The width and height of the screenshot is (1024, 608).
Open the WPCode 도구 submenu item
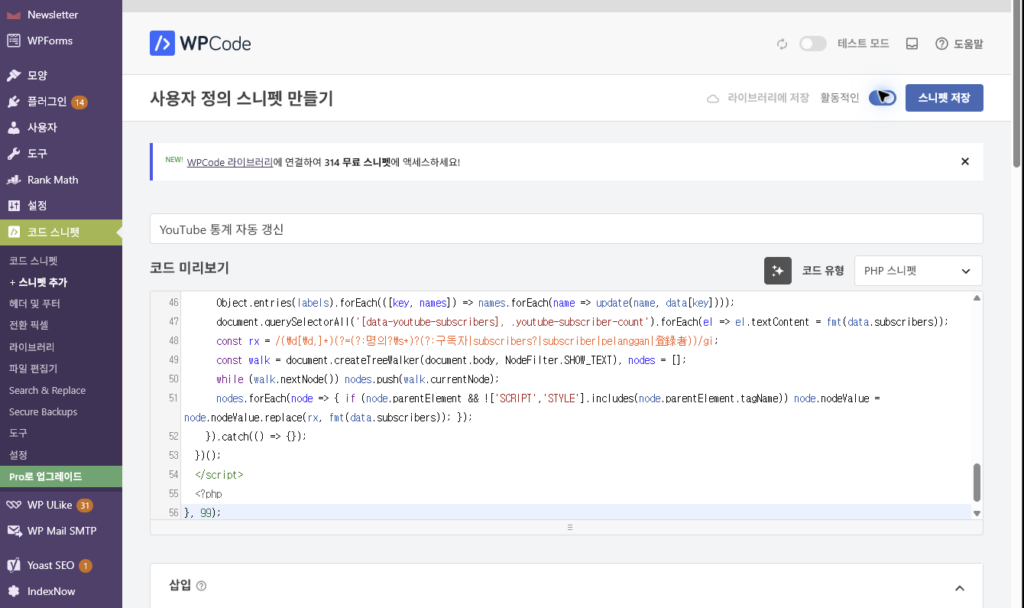pyautogui.click(x=18, y=433)
